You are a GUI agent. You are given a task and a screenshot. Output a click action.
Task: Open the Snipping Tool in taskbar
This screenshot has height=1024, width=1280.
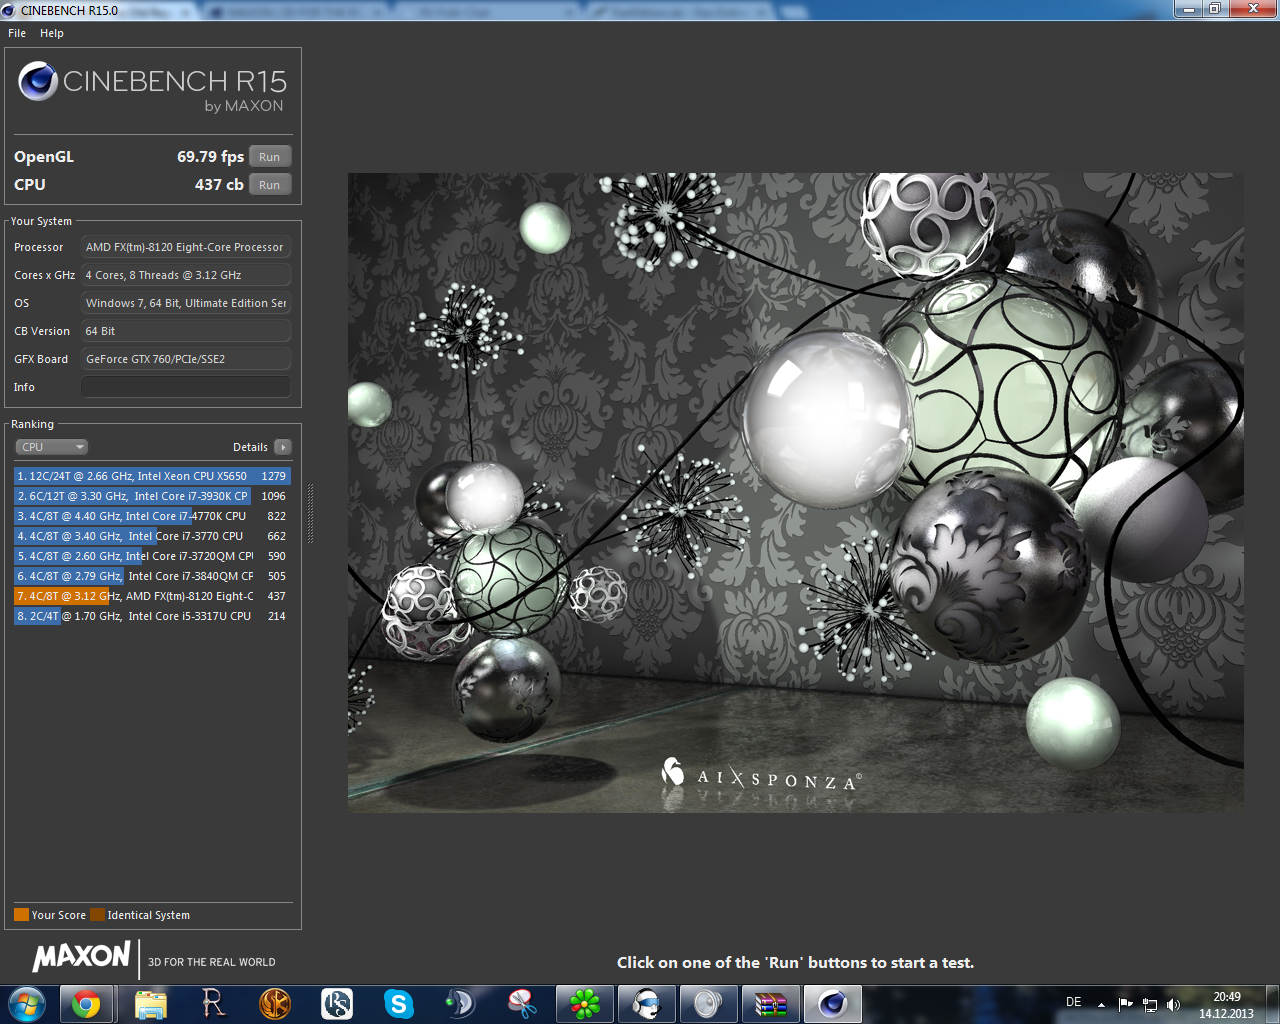tap(522, 1004)
